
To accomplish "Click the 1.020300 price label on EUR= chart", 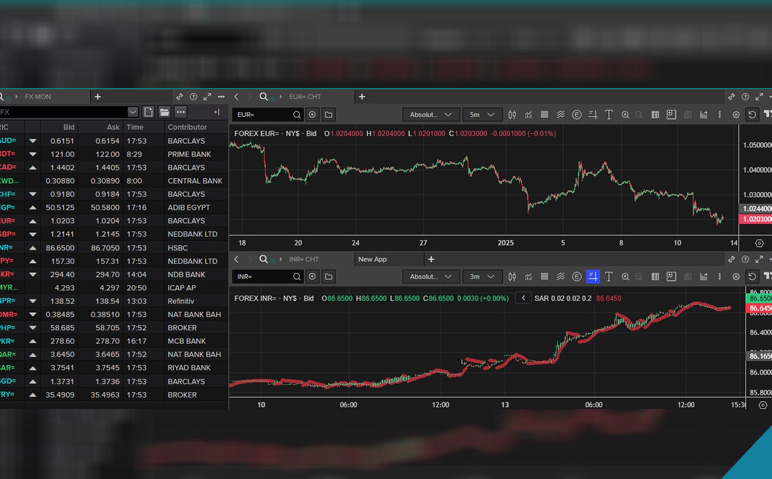I will click(x=756, y=219).
